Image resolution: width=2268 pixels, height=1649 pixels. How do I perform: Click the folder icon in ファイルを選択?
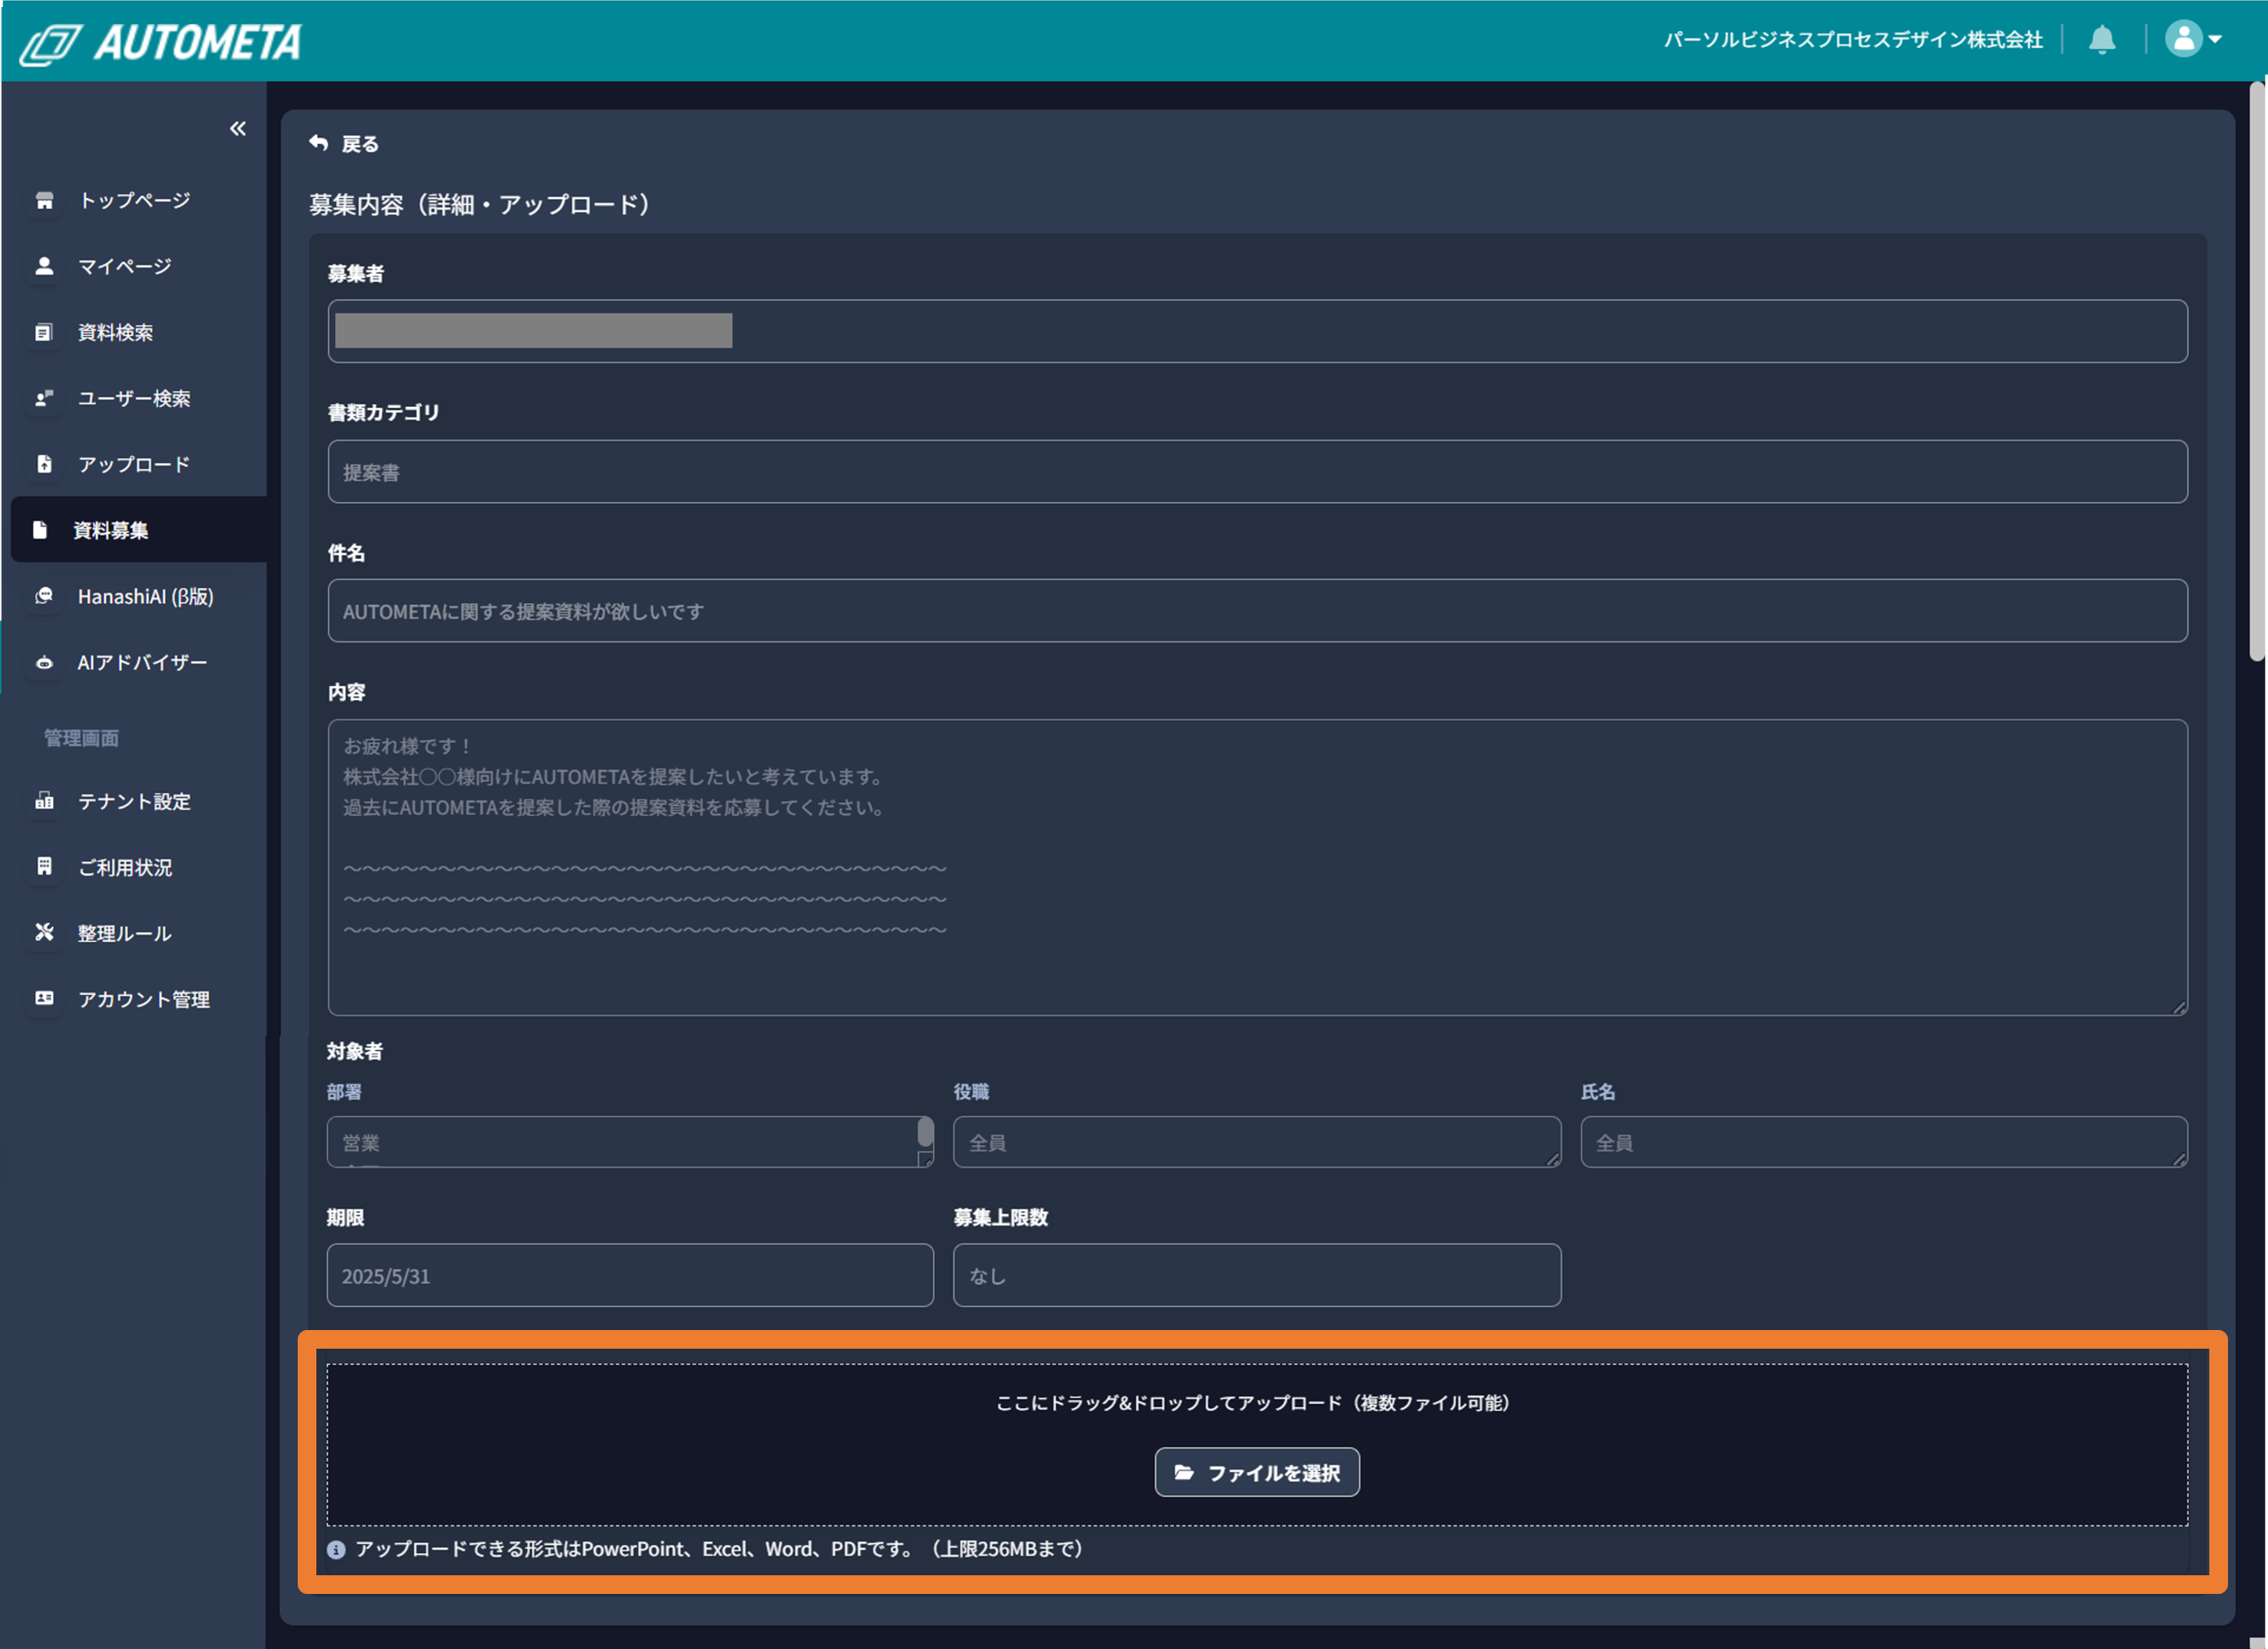[x=1184, y=1472]
